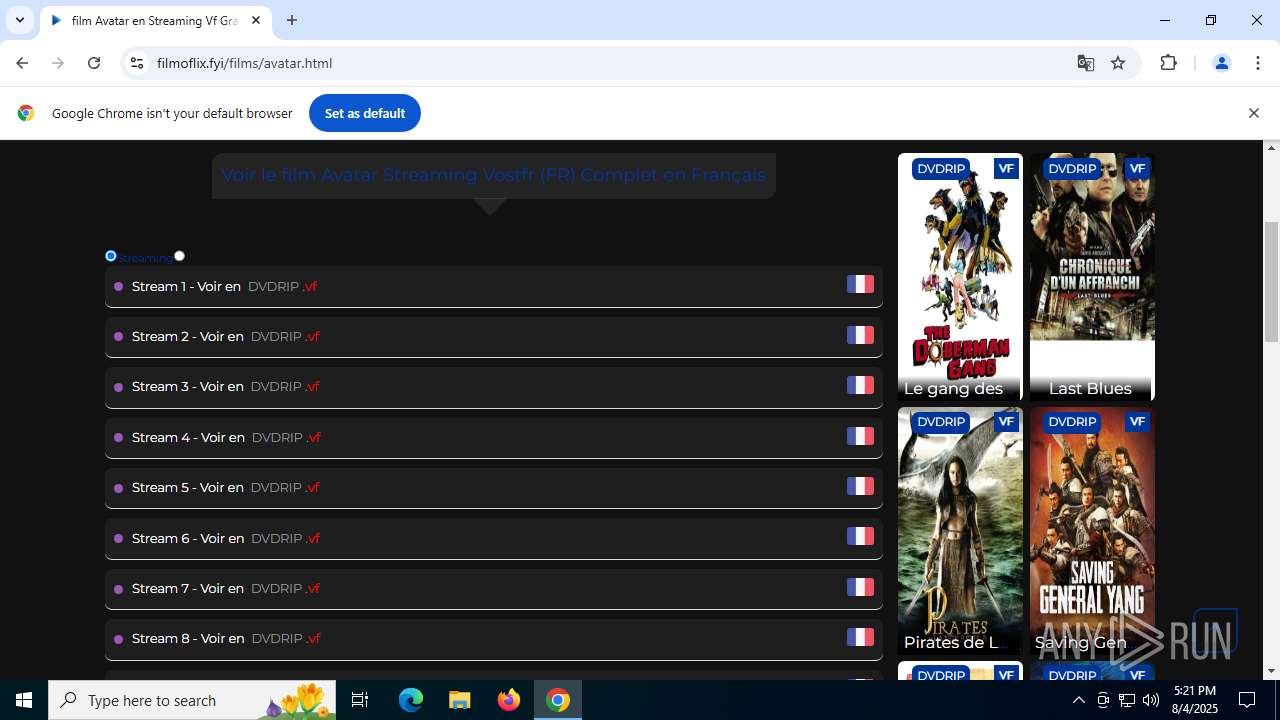1280x720 pixels.
Task: Open File Explorer from the taskbar
Action: pos(459,700)
